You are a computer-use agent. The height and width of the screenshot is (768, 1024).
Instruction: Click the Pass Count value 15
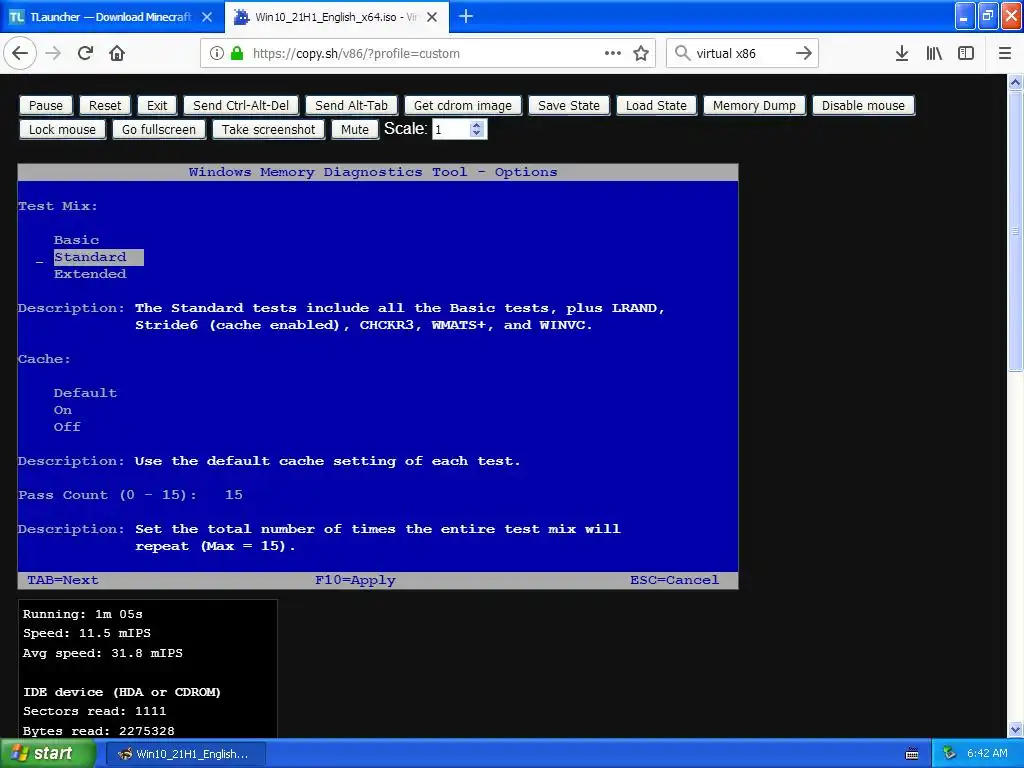point(234,495)
